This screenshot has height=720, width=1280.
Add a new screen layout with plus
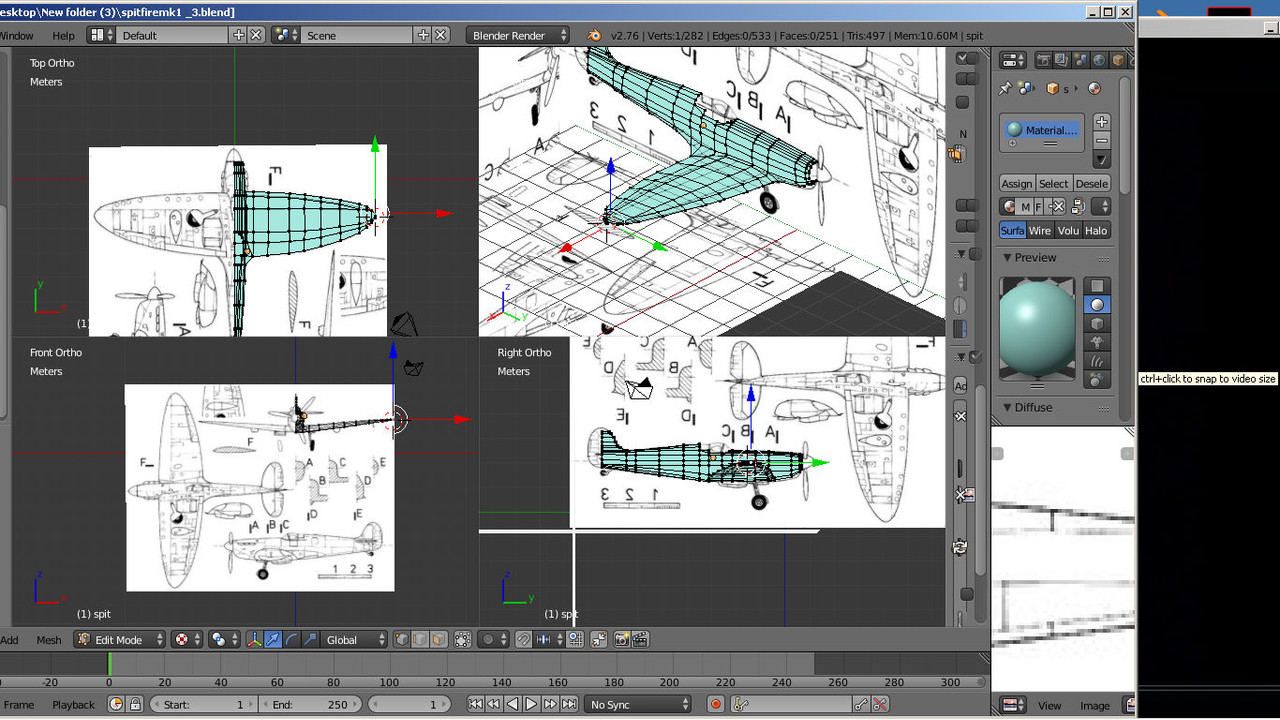click(238, 35)
